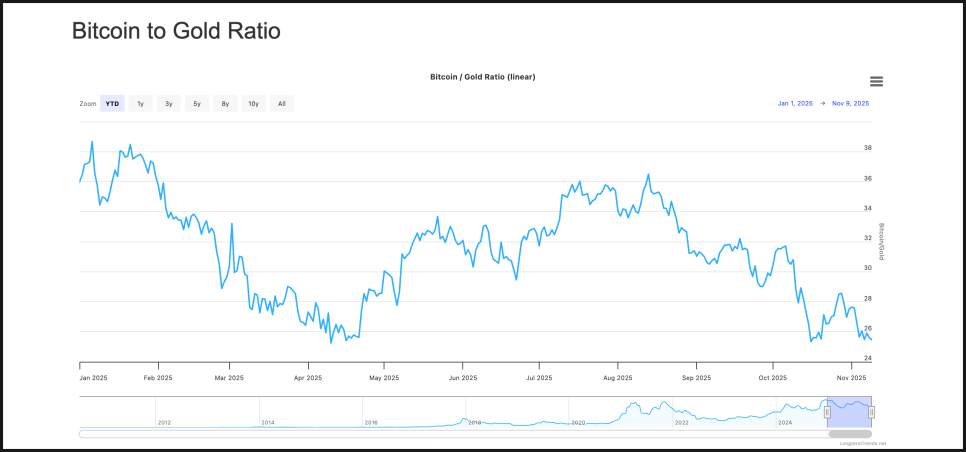Select the 10y zoom button
The height and width of the screenshot is (452, 966).
point(253,104)
